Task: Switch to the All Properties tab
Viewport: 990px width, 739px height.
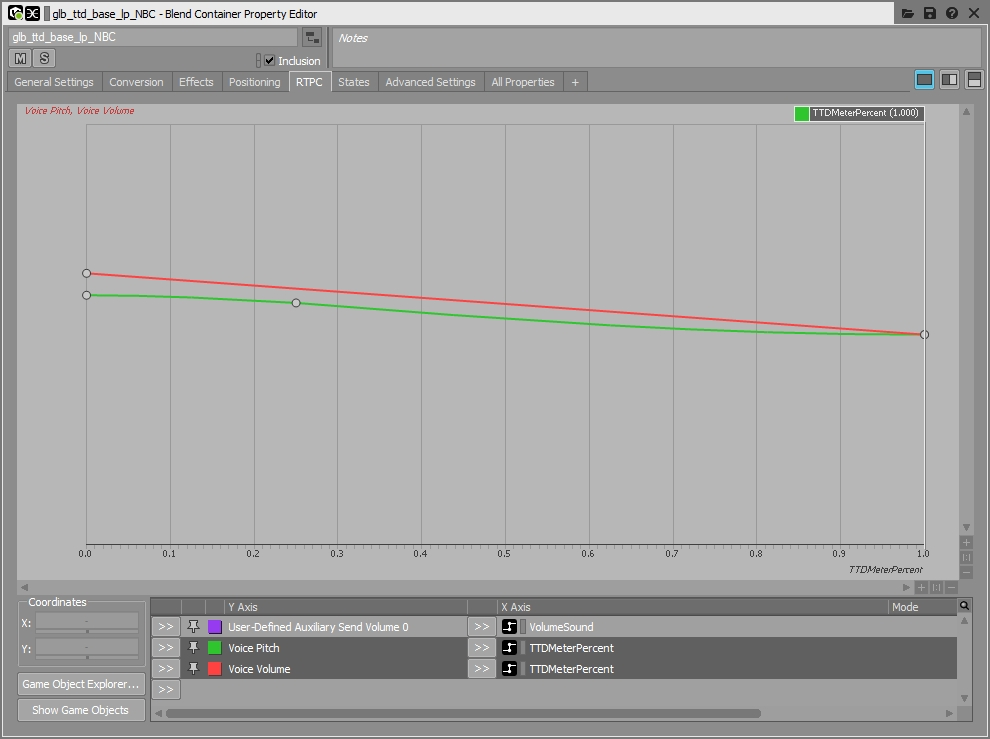Action: (523, 82)
